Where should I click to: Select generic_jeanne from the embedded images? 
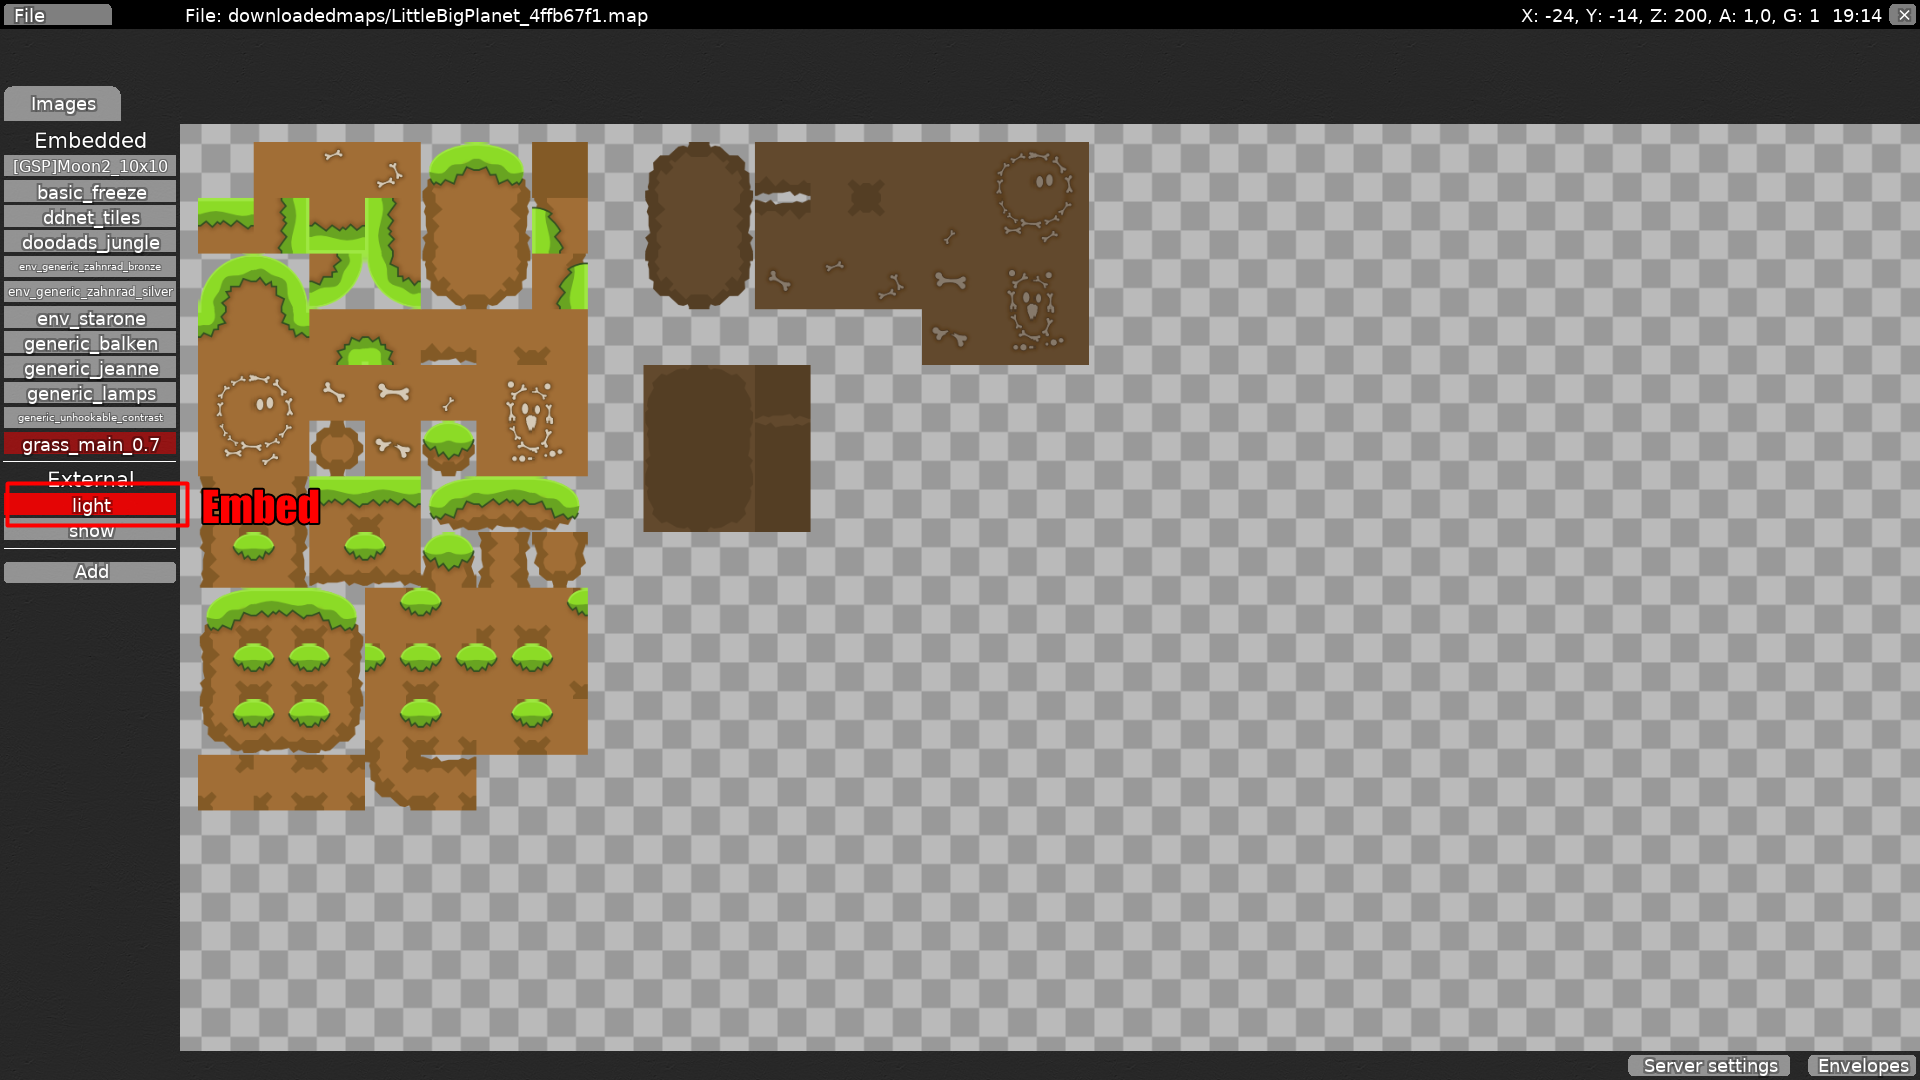[90, 368]
